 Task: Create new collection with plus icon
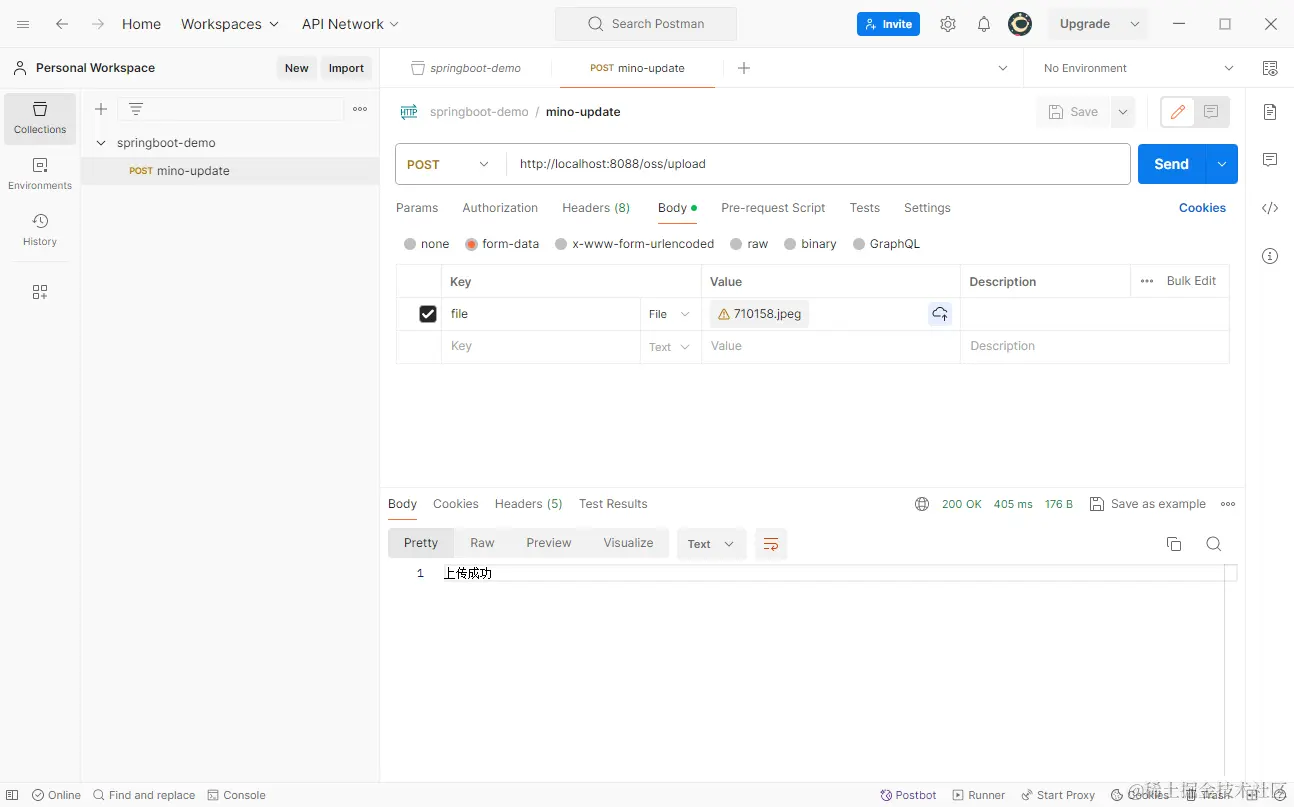[101, 109]
